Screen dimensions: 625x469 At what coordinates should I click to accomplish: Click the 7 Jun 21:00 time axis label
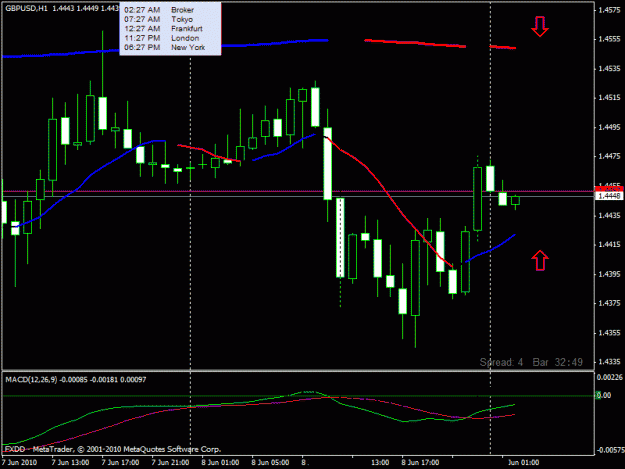click(171, 463)
